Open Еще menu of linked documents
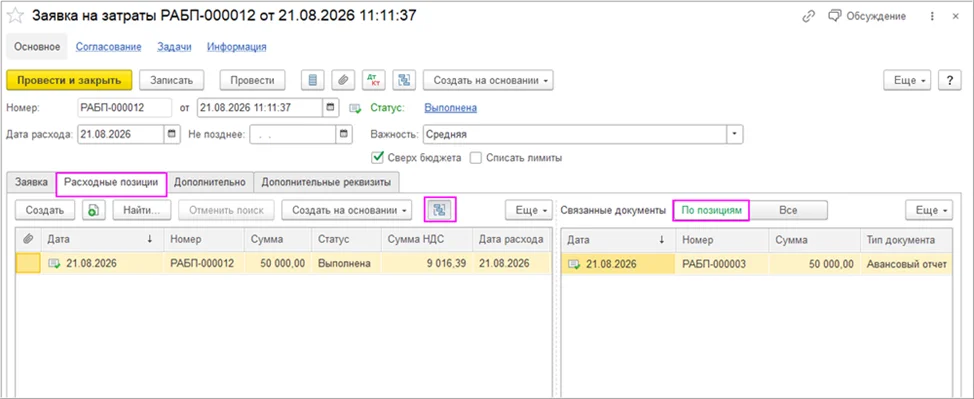This screenshot has height=399, width=974. coord(929,210)
